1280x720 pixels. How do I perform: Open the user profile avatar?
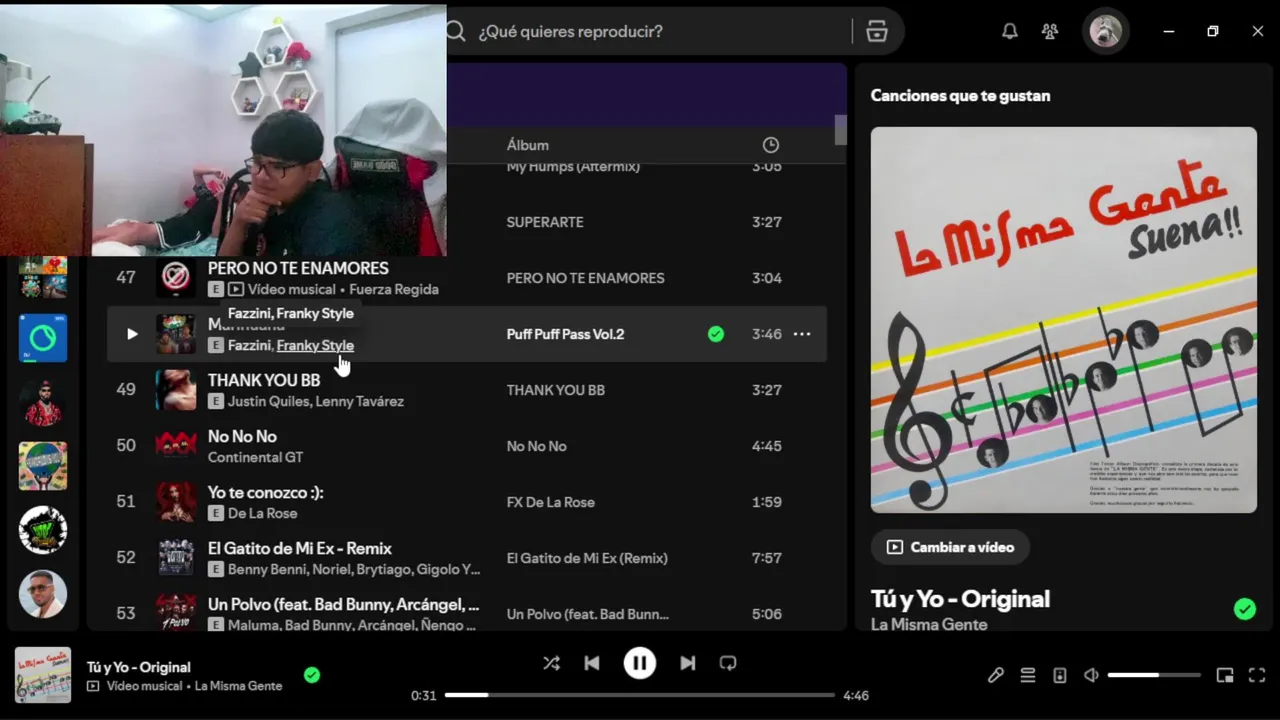[x=1106, y=31]
